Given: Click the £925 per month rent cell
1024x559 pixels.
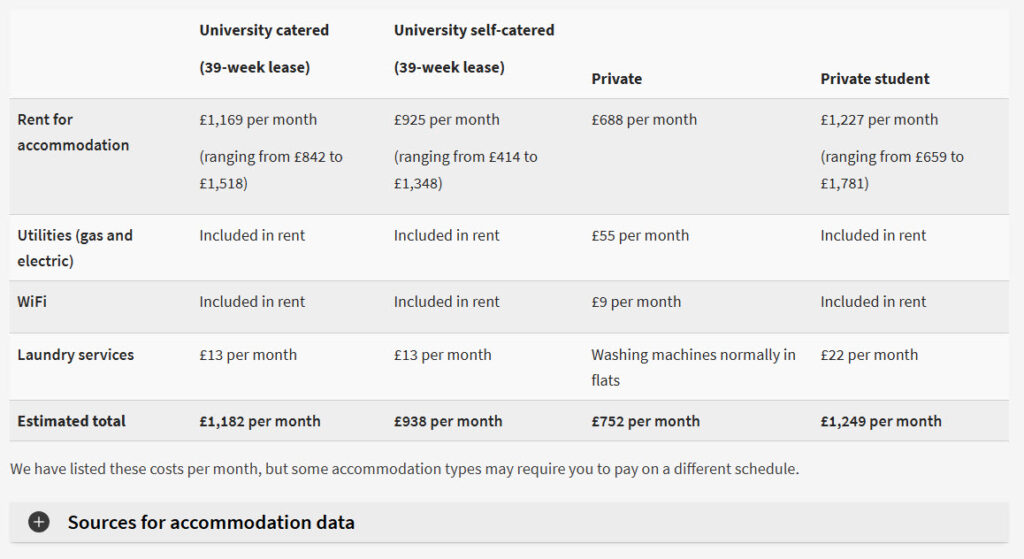Looking at the screenshot, I should coord(446,120).
